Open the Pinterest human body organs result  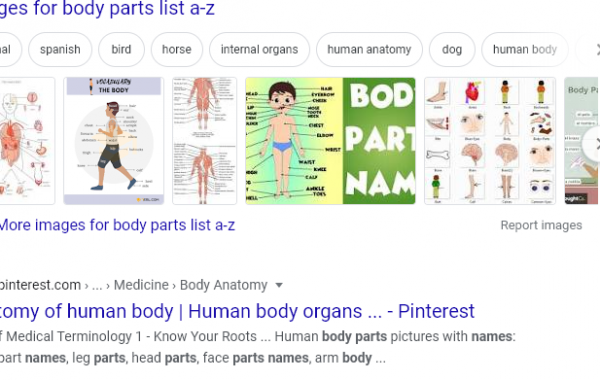237,311
